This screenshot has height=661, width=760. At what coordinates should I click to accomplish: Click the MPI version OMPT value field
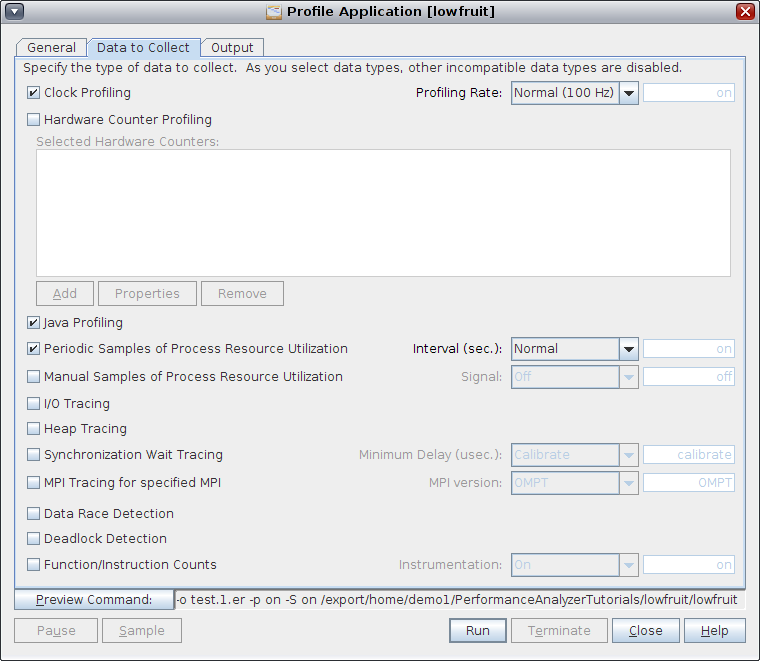point(689,483)
